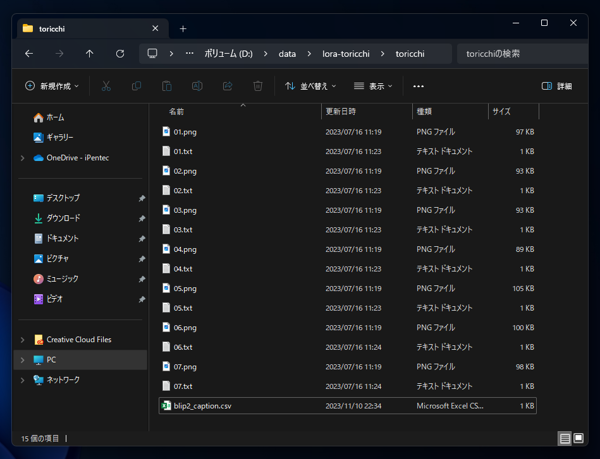Close the toricchi tab
Image resolution: width=600 pixels, height=459 pixels.
pos(155,28)
